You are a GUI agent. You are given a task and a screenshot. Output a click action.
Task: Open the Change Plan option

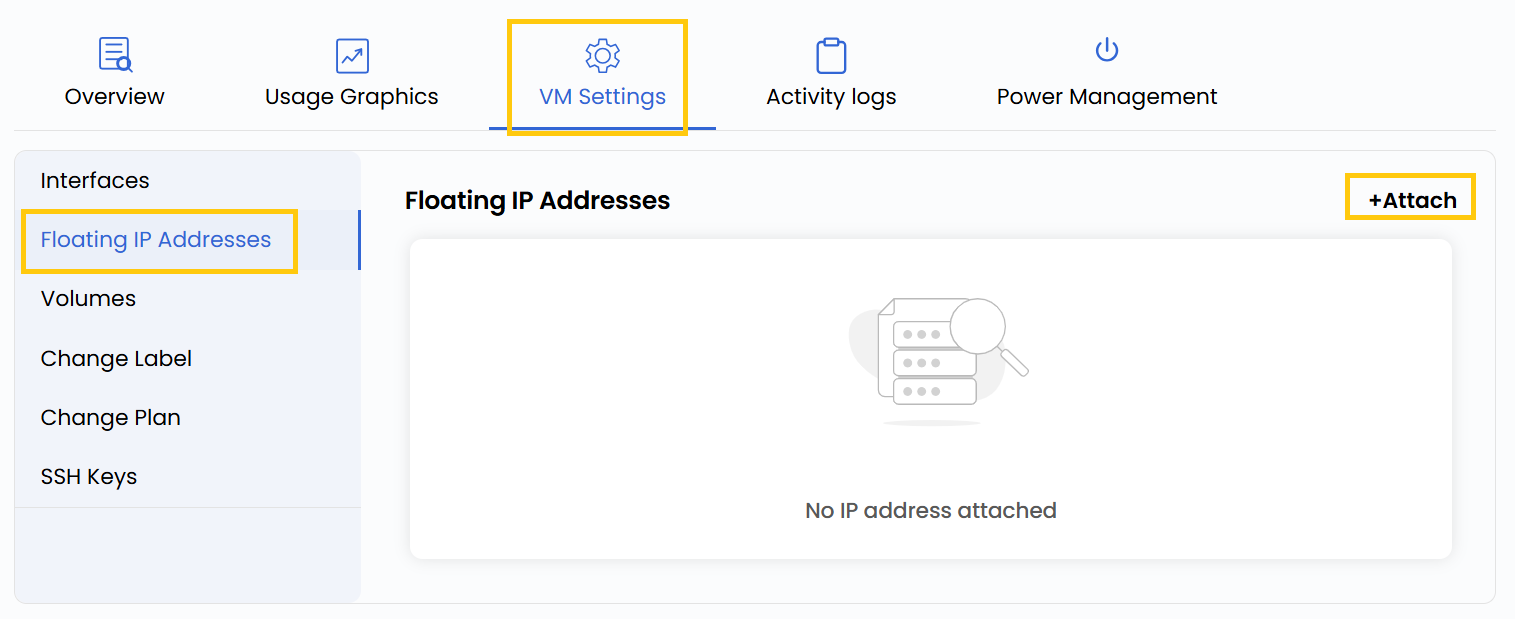click(x=110, y=417)
